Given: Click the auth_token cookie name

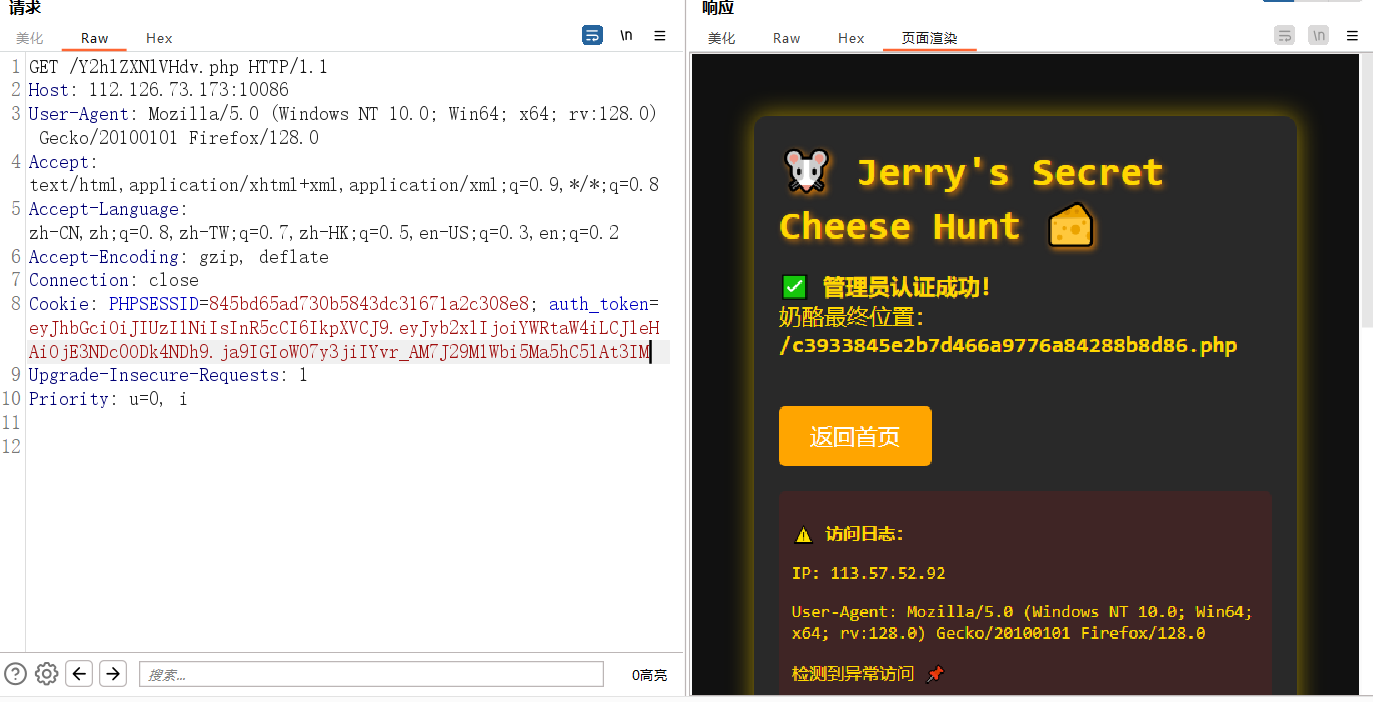Looking at the screenshot, I should [x=599, y=304].
